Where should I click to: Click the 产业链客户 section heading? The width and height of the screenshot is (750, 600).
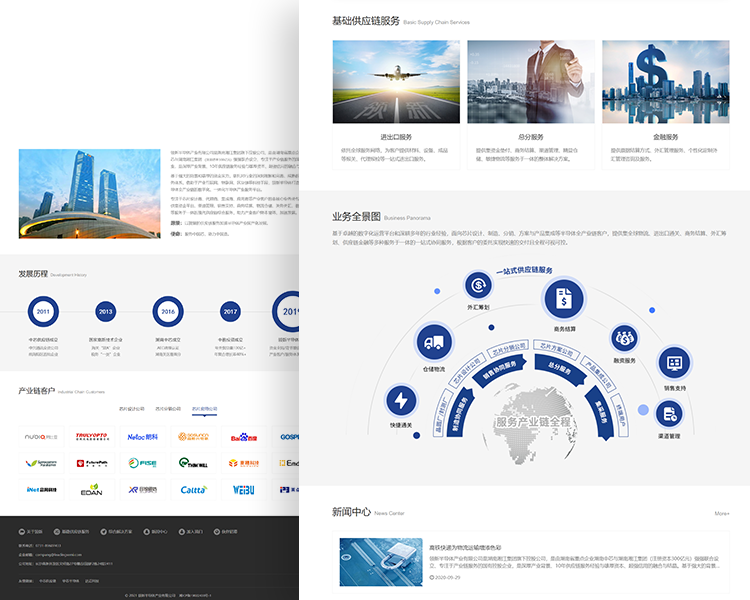pyautogui.click(x=37, y=391)
